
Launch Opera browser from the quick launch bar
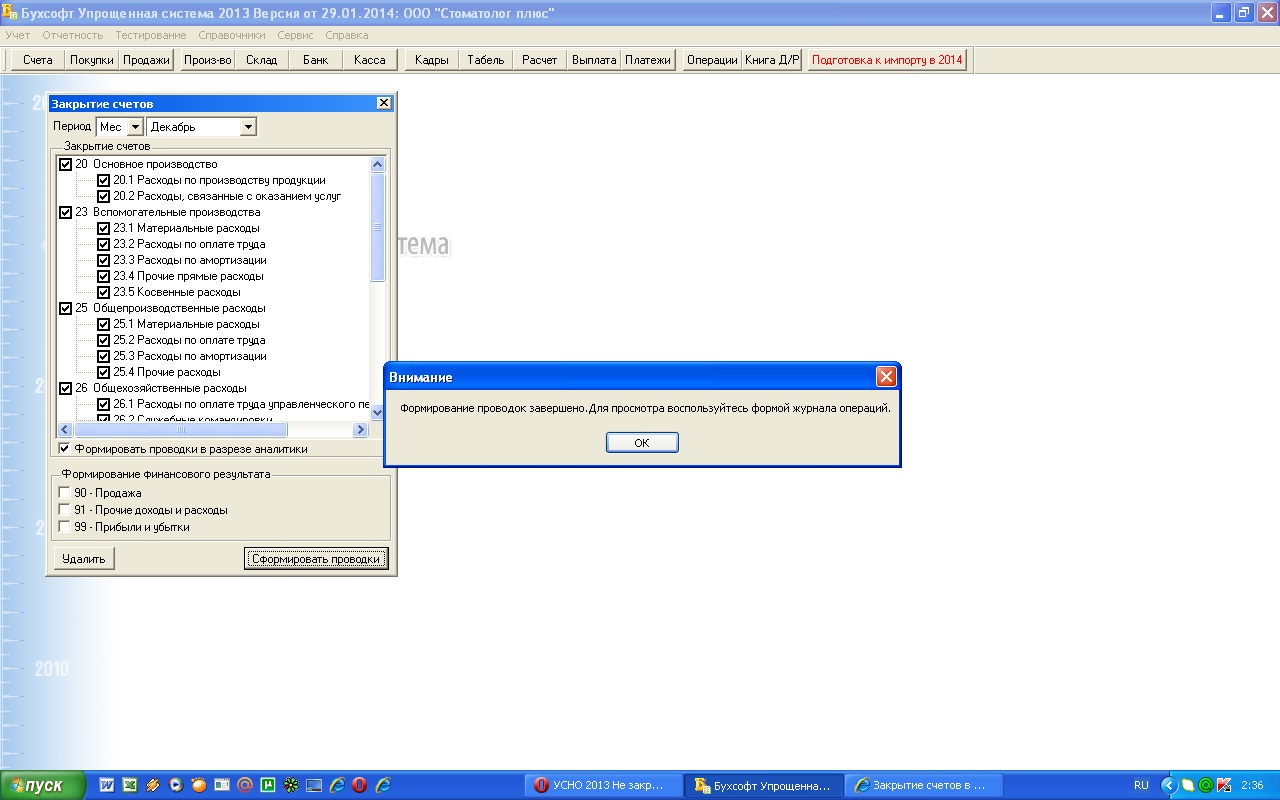tap(359, 786)
